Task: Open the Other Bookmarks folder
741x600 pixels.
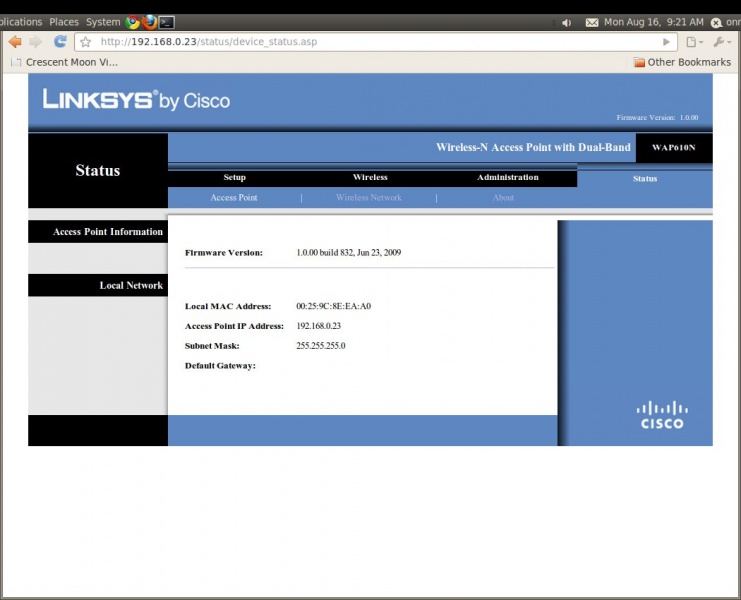Action: 682,62
